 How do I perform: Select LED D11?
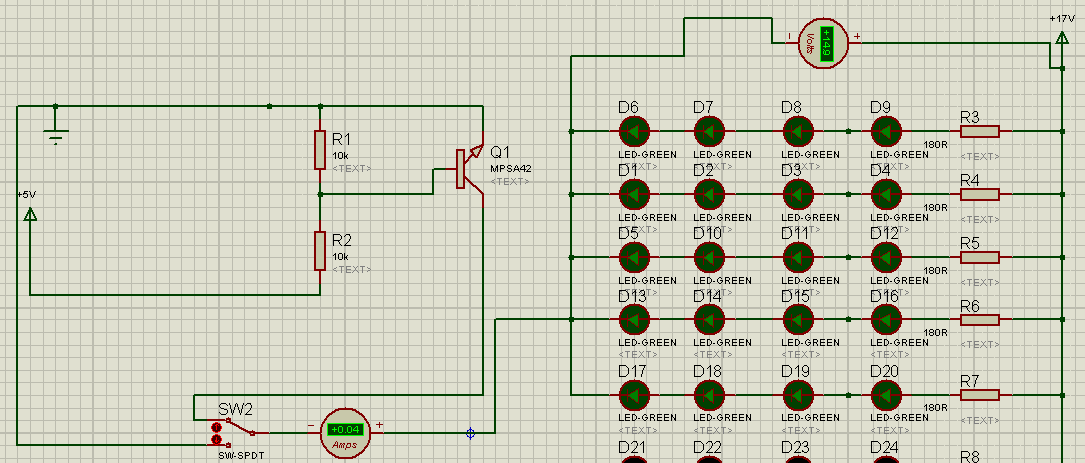click(798, 257)
